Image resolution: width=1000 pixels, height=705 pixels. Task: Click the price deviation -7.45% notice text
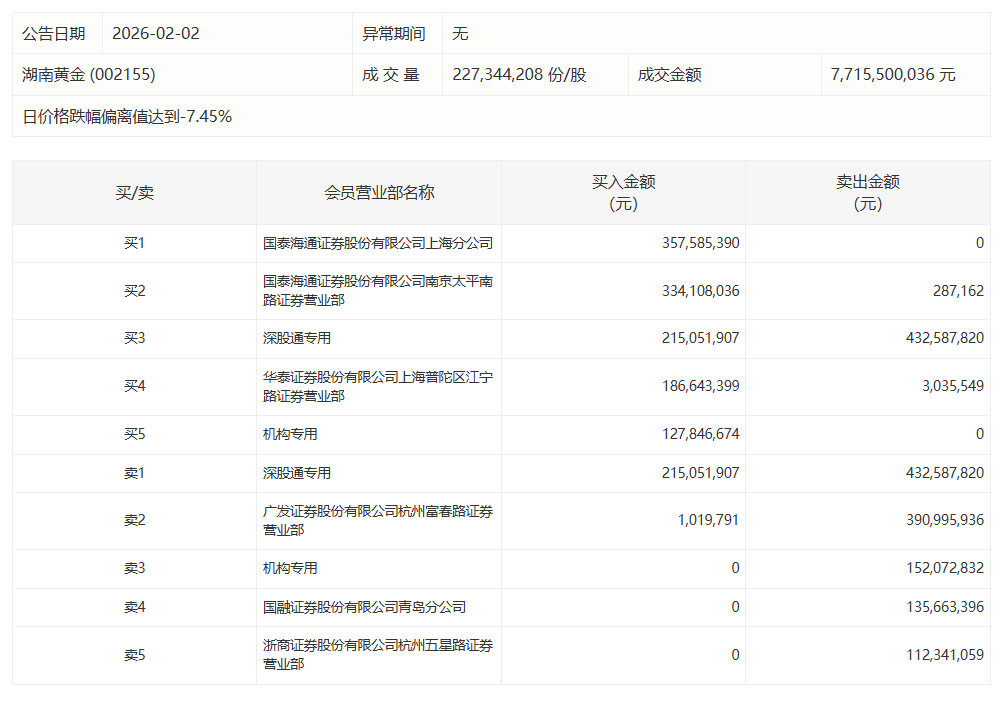[x=127, y=117]
